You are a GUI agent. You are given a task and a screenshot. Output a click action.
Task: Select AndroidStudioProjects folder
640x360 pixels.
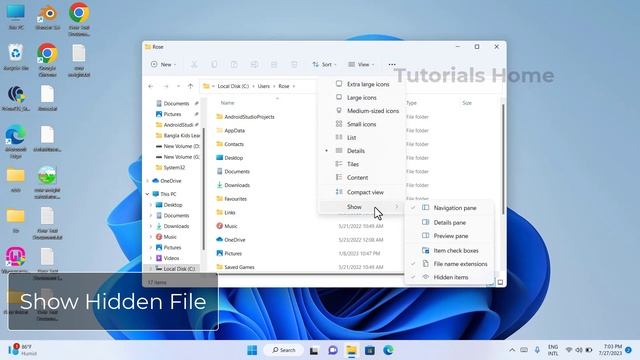245,117
